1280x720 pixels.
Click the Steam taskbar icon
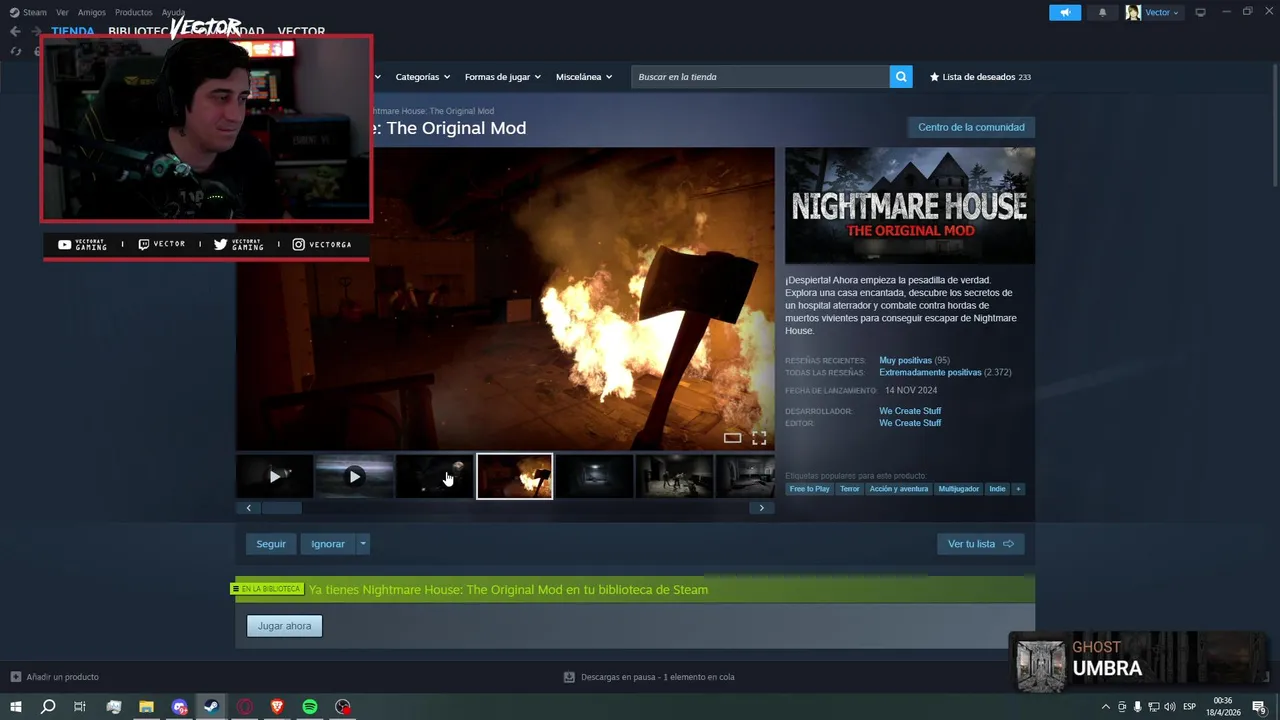(211, 707)
